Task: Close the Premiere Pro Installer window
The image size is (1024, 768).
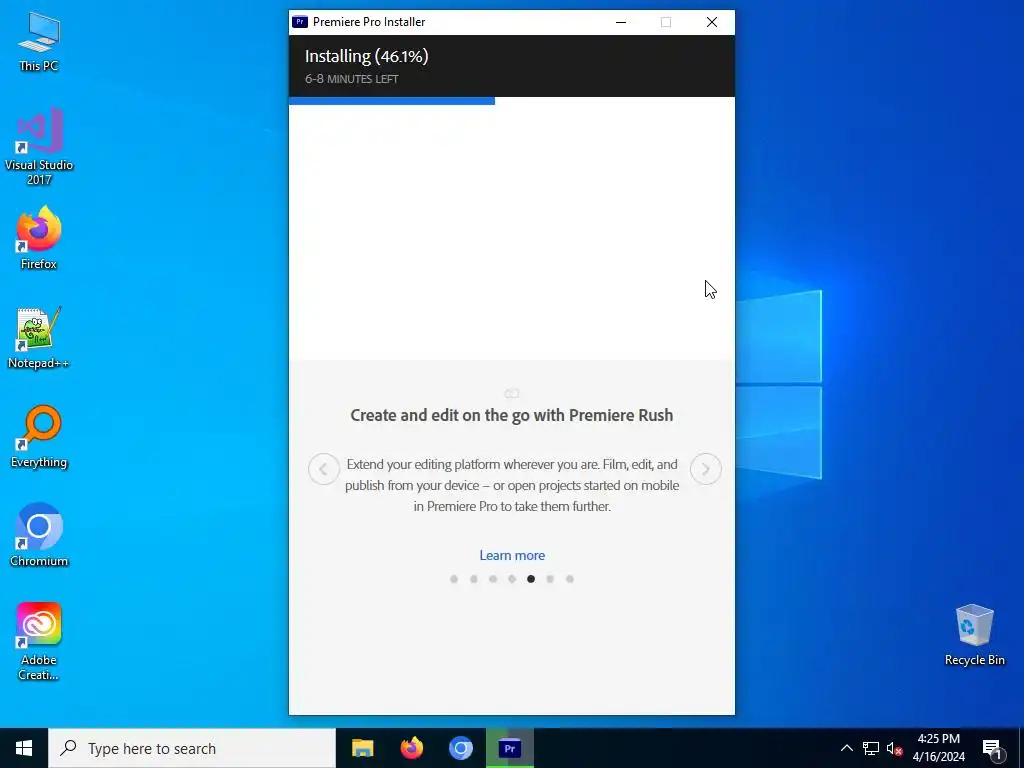Action: (x=712, y=22)
